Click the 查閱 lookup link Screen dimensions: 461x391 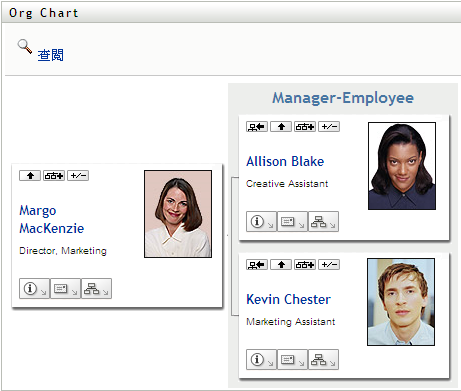tap(50, 55)
